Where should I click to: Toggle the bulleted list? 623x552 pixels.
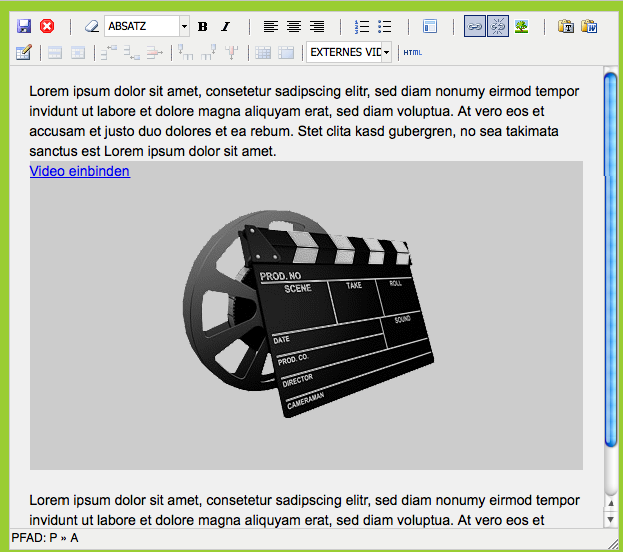click(x=385, y=27)
